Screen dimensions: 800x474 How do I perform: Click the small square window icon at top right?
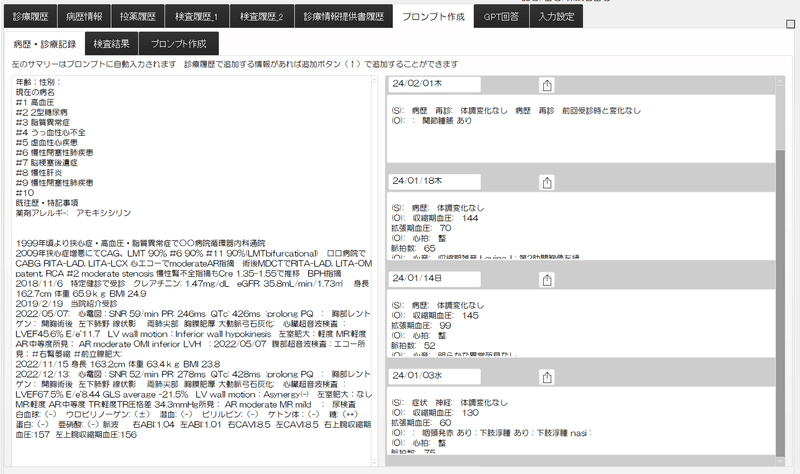click(790, 24)
